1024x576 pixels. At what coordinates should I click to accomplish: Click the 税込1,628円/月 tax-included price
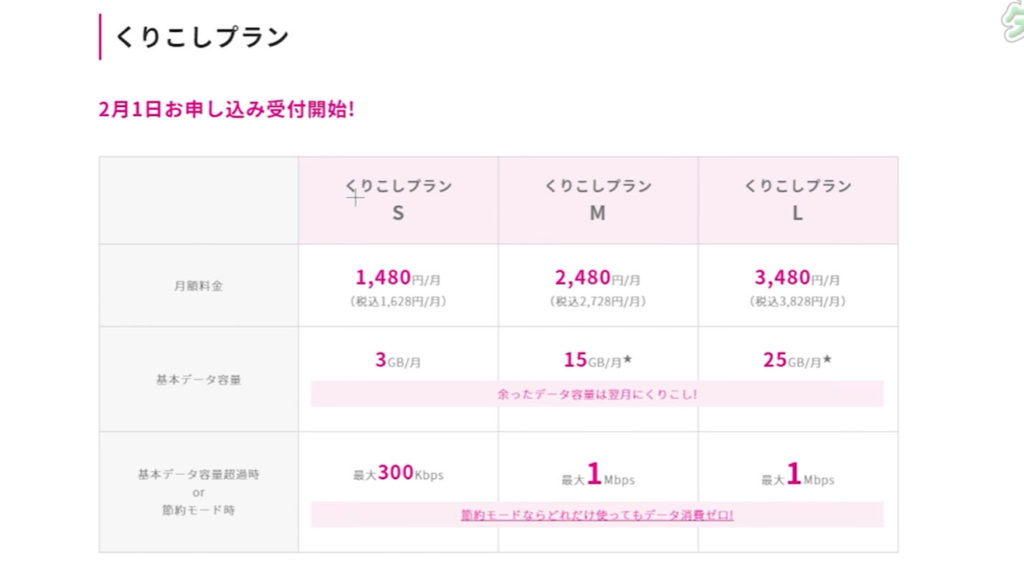(398, 301)
